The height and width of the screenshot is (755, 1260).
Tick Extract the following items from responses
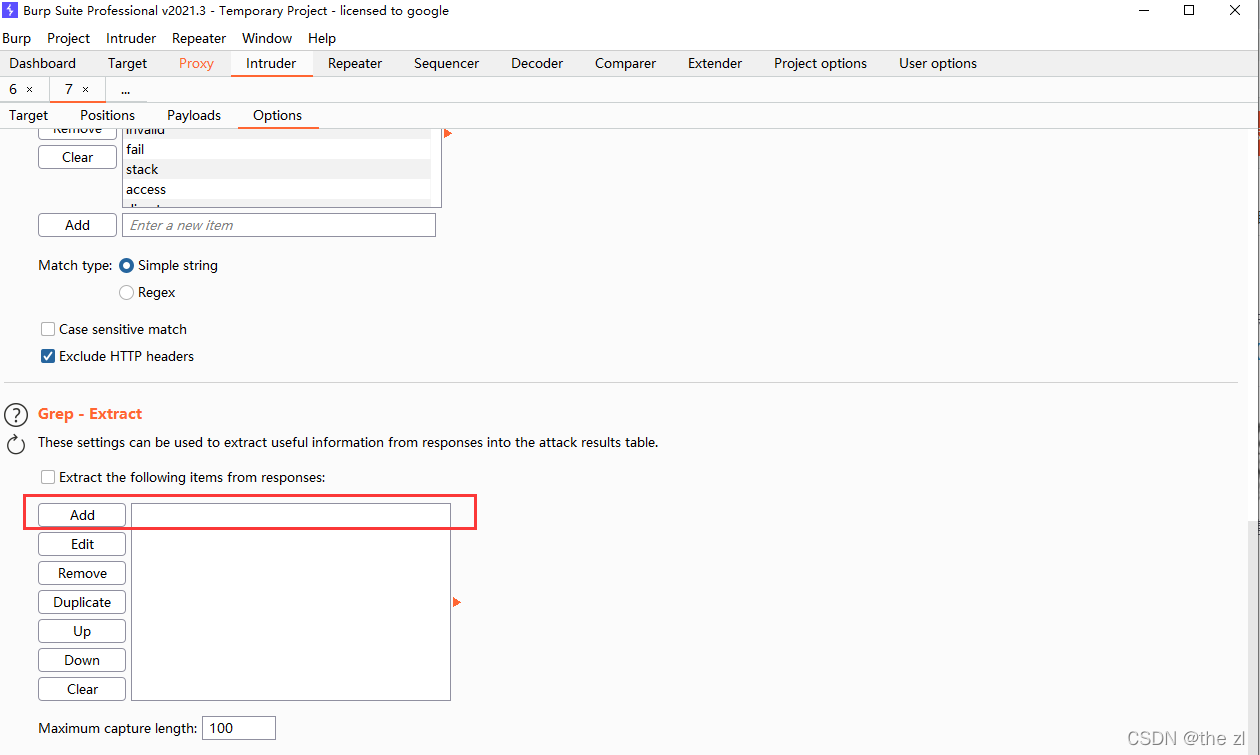(48, 478)
